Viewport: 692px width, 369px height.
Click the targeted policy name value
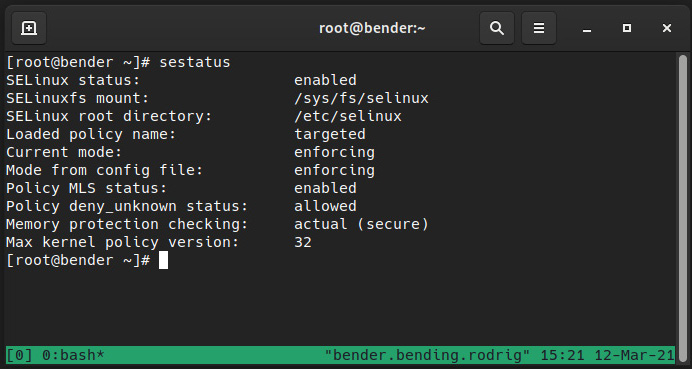click(x=330, y=134)
